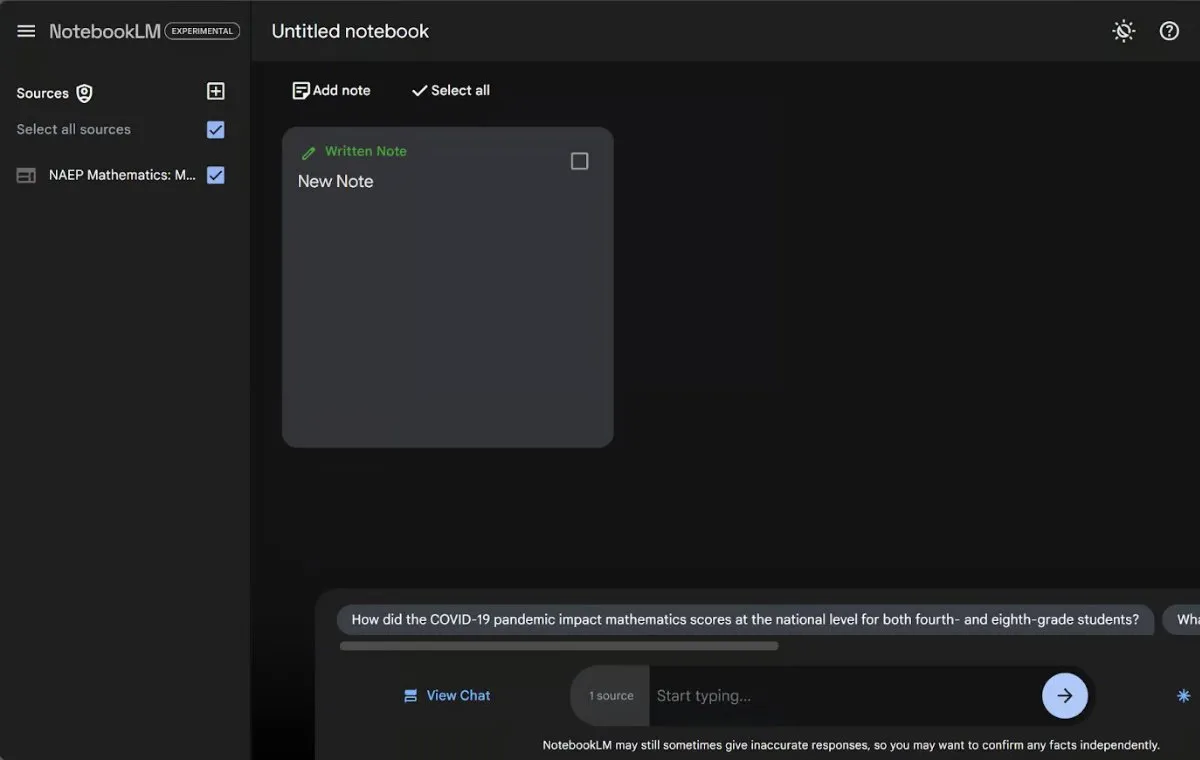Click the pencil icon on Written Note
The width and height of the screenshot is (1200, 760).
click(308, 153)
